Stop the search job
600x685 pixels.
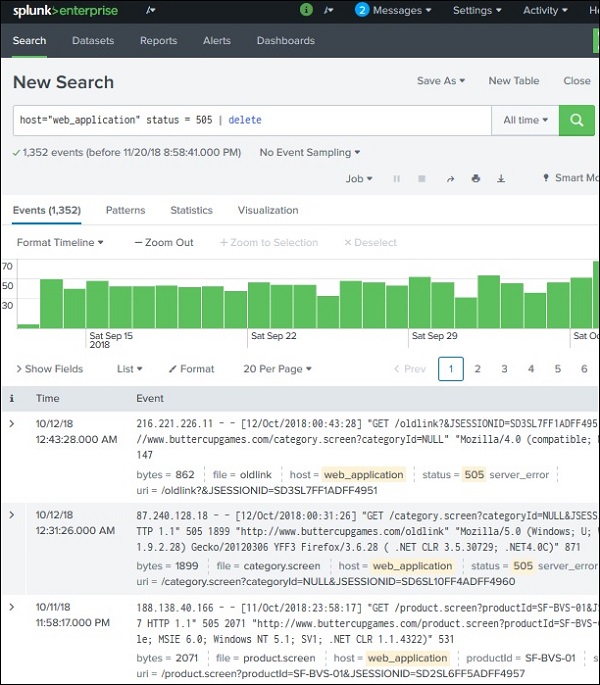pyautogui.click(x=422, y=179)
